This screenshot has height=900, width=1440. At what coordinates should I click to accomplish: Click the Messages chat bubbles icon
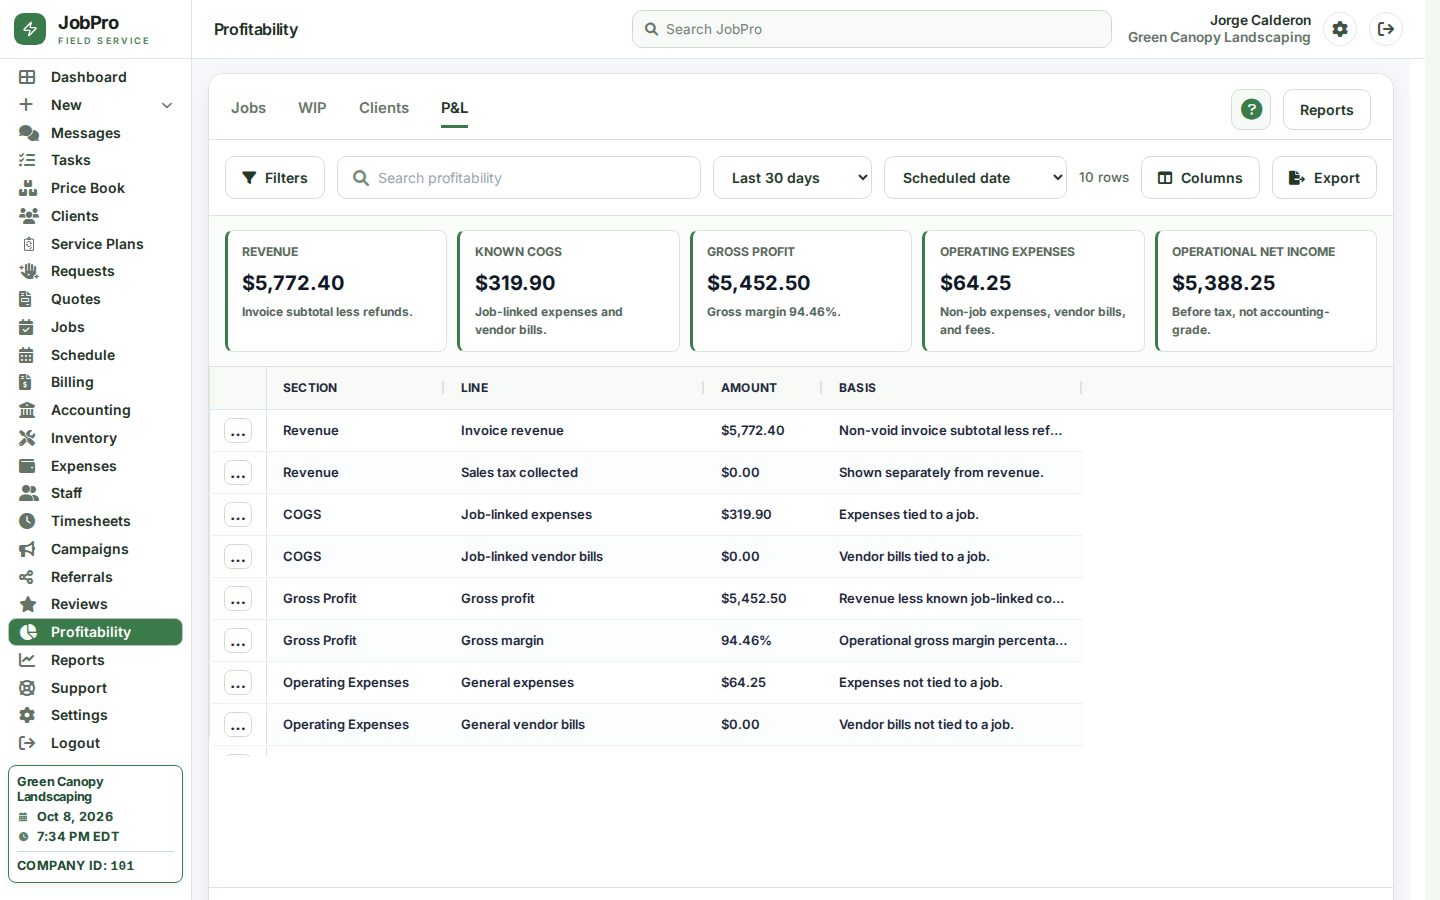(28, 133)
